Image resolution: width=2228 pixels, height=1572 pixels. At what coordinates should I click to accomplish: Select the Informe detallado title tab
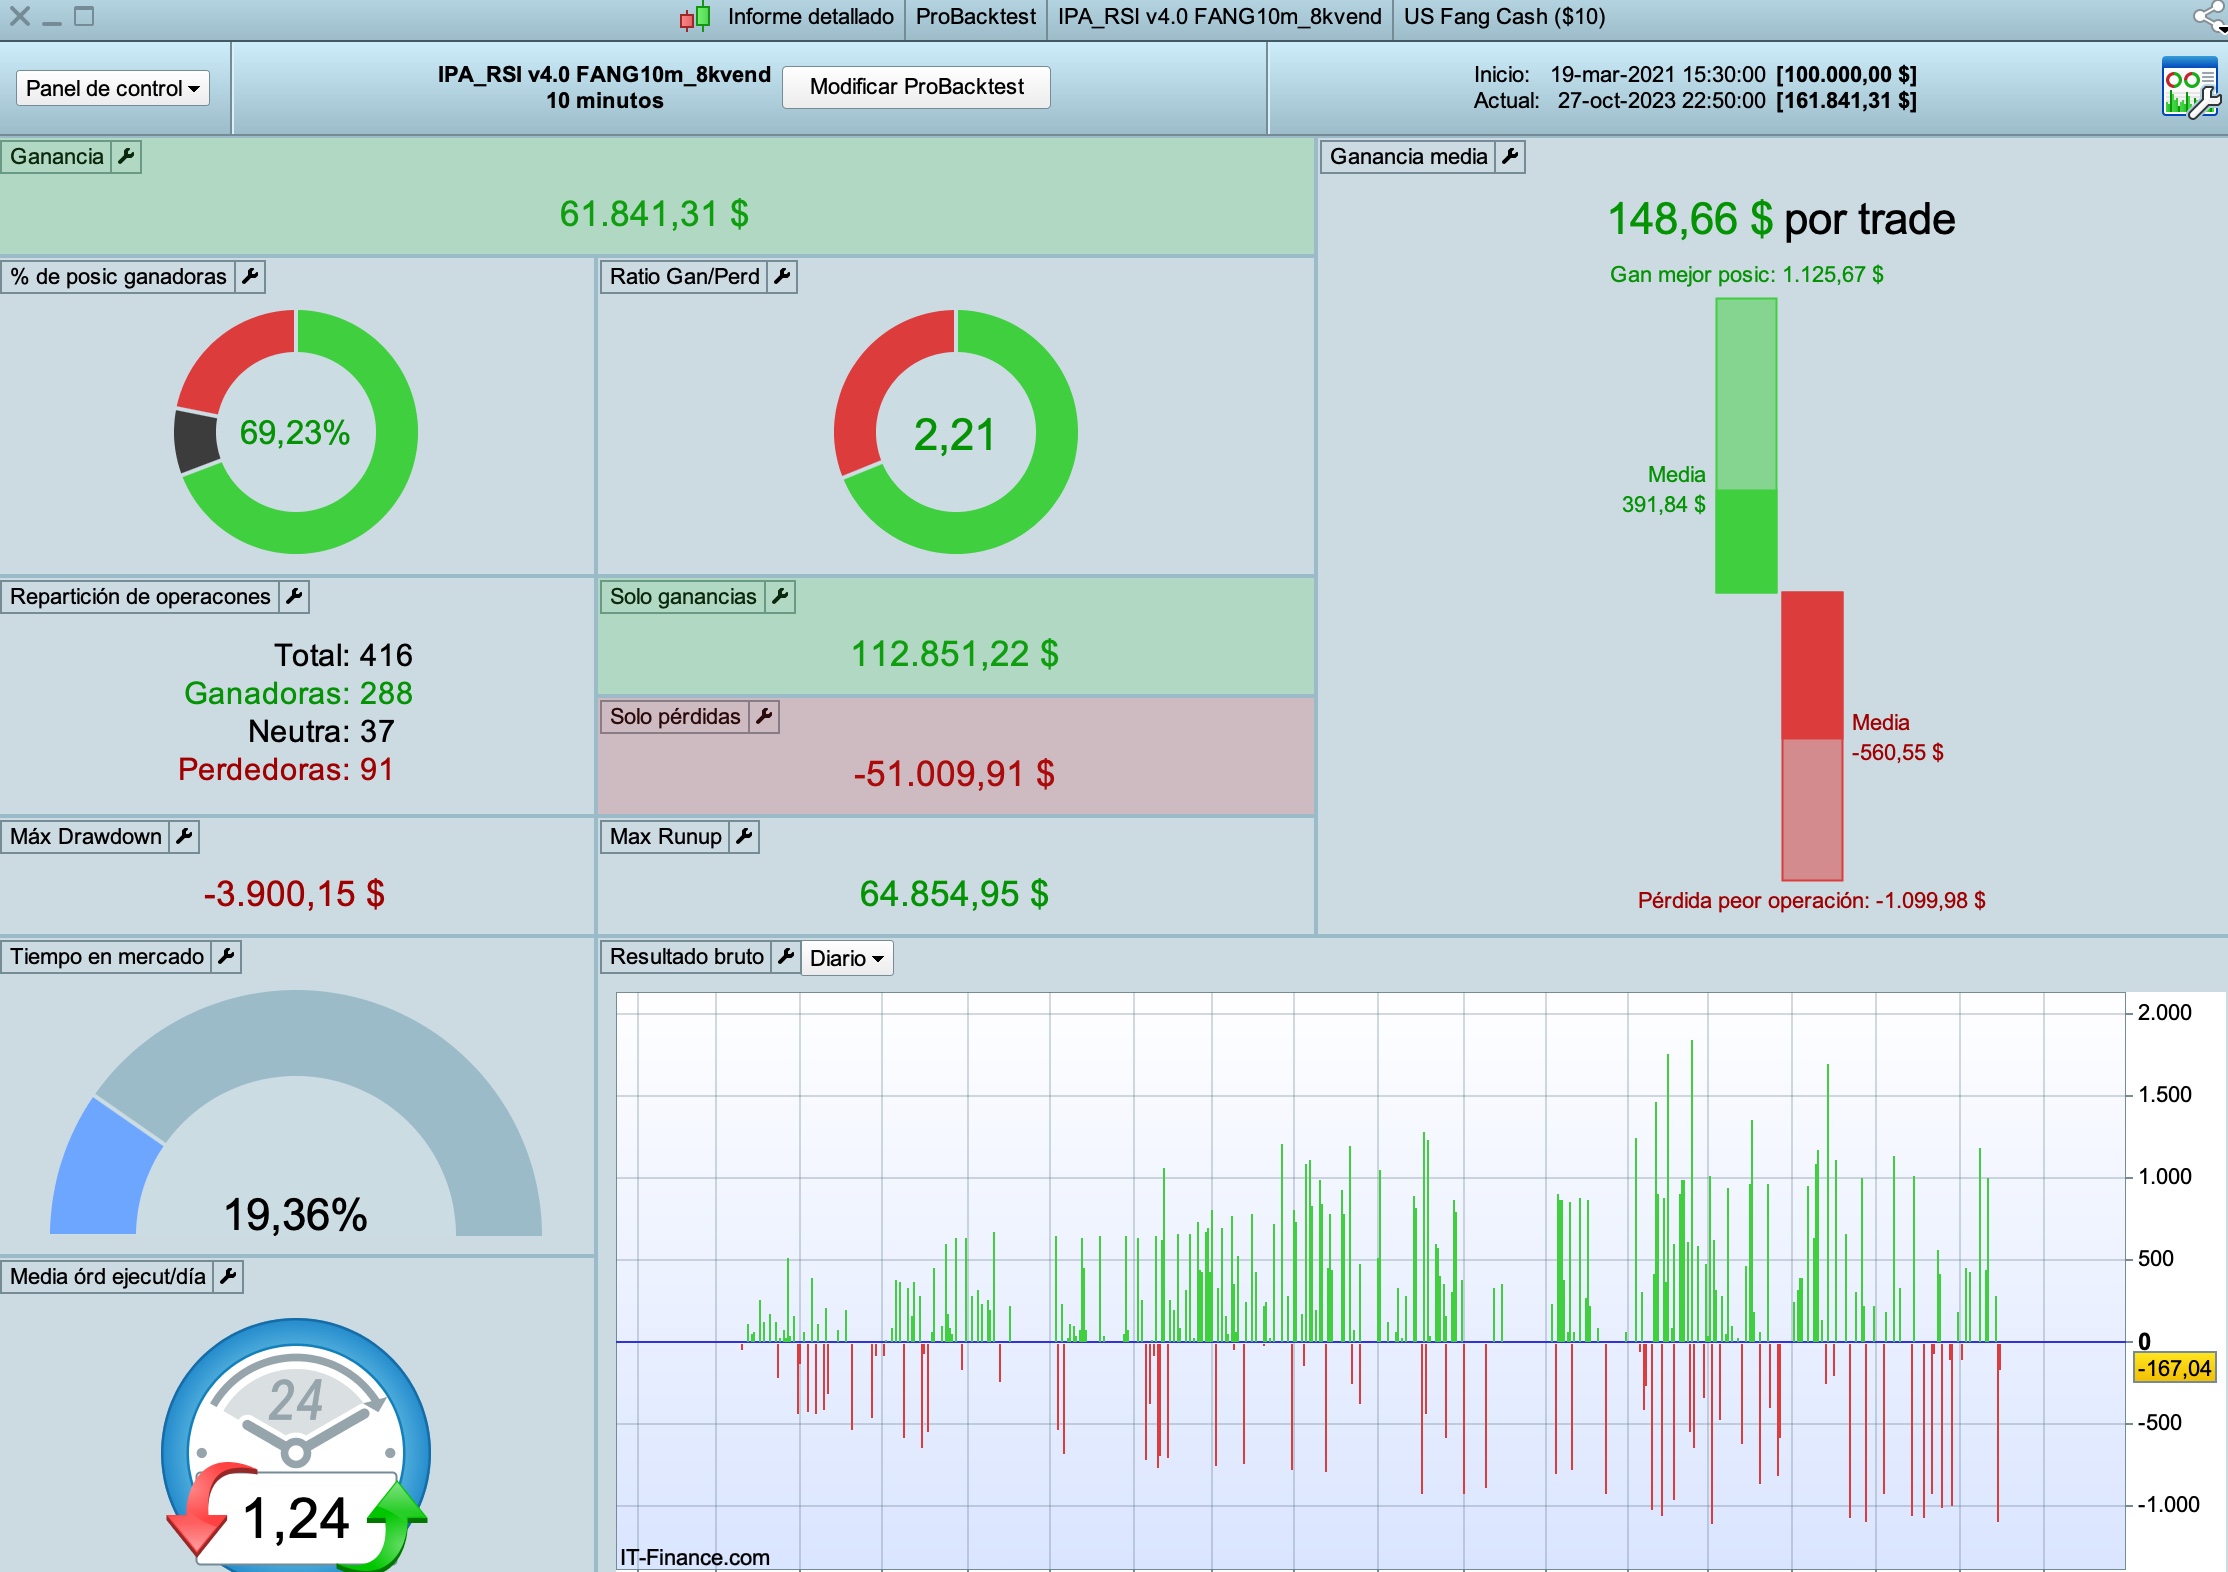(810, 17)
